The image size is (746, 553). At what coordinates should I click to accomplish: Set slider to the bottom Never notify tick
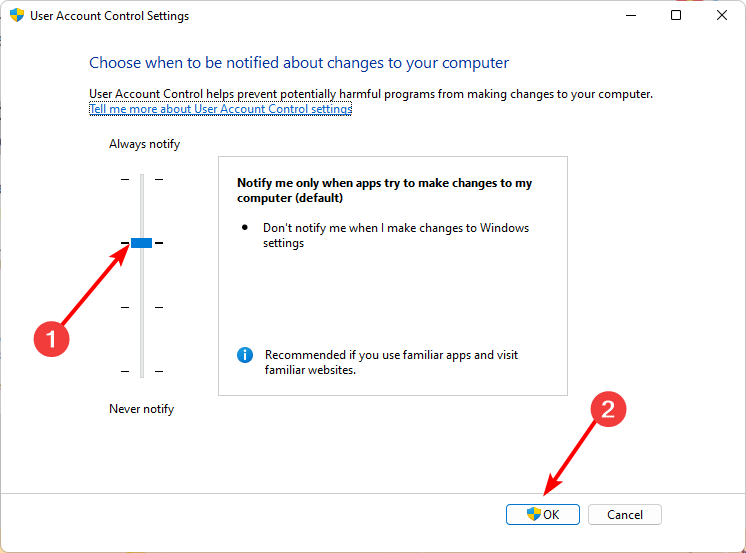tap(142, 371)
